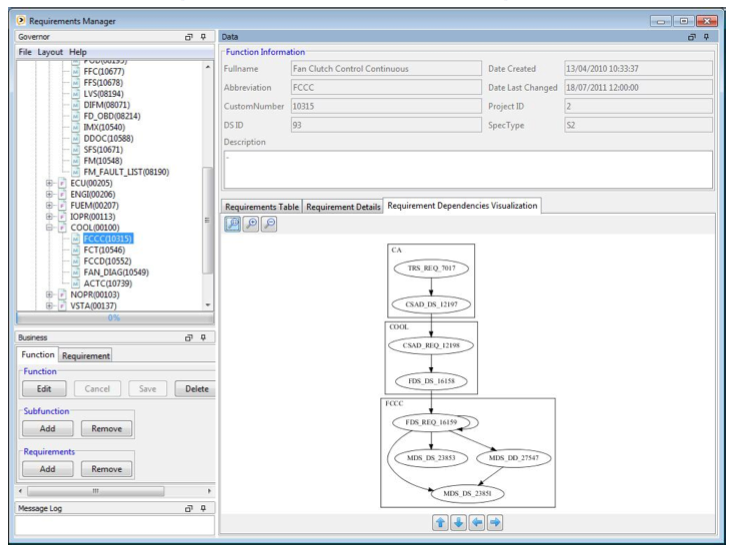Click icon next to FFC(10677)
The height and width of the screenshot is (552, 734).
(76, 72)
